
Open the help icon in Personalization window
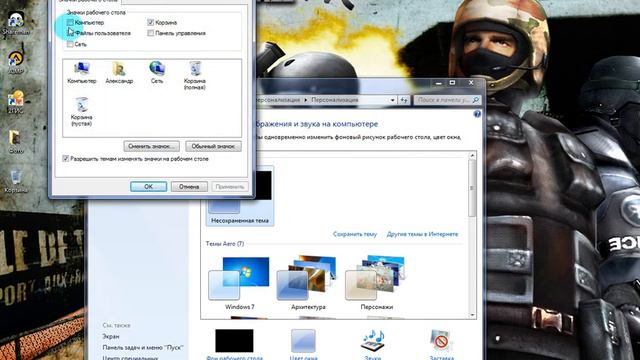(477, 114)
